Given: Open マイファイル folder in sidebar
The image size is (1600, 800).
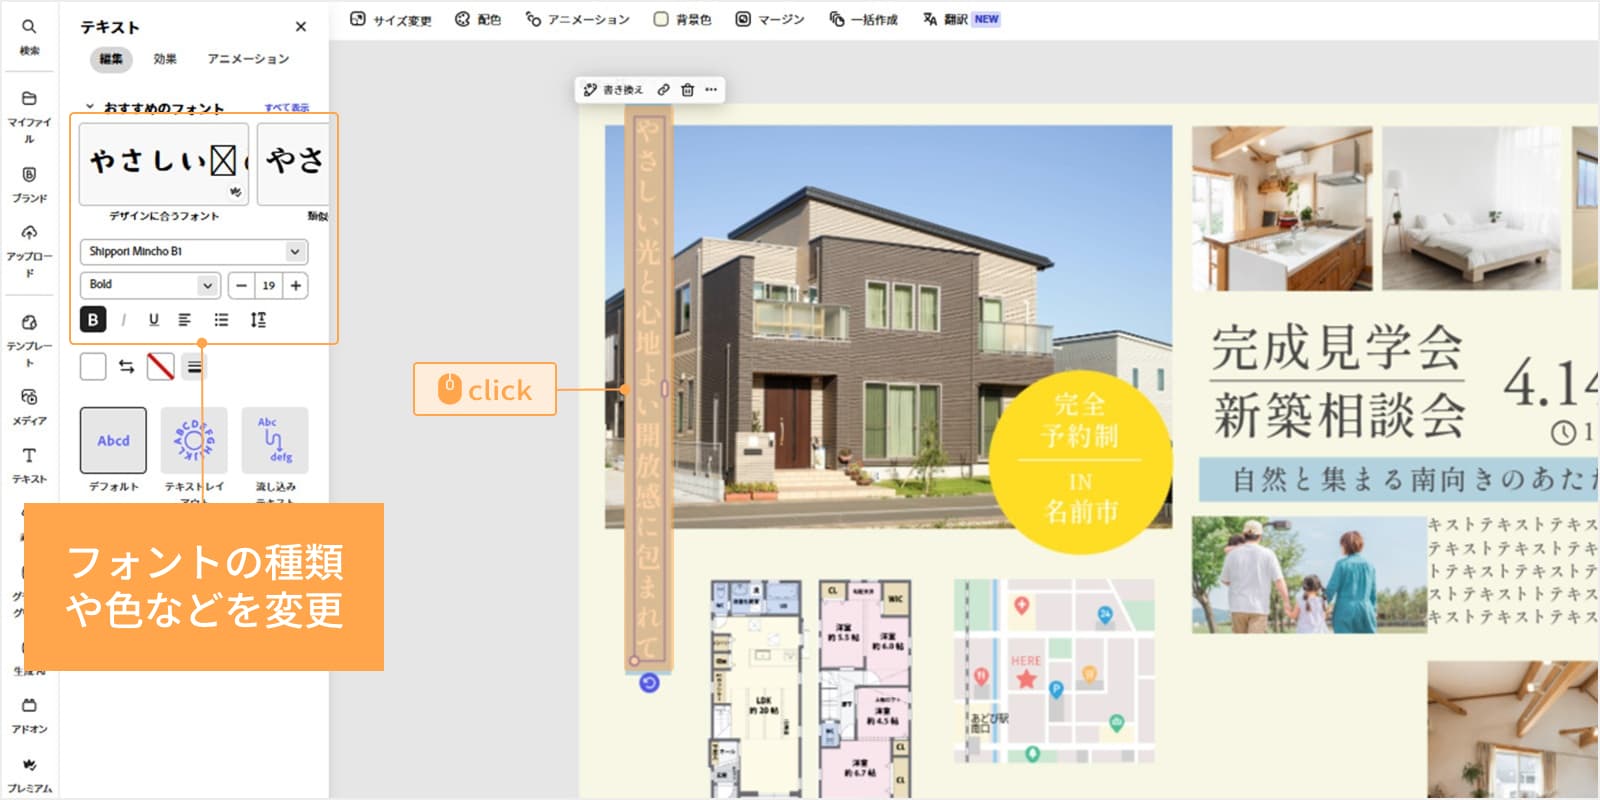Looking at the screenshot, I should [x=29, y=115].
